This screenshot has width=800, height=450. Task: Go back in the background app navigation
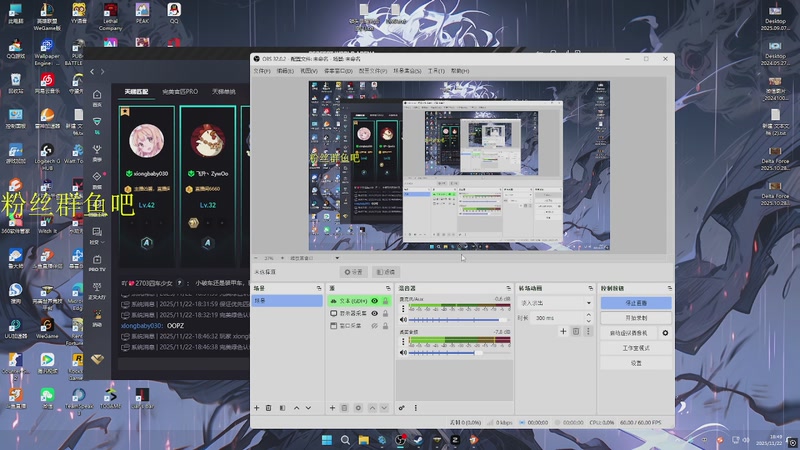(x=92, y=72)
